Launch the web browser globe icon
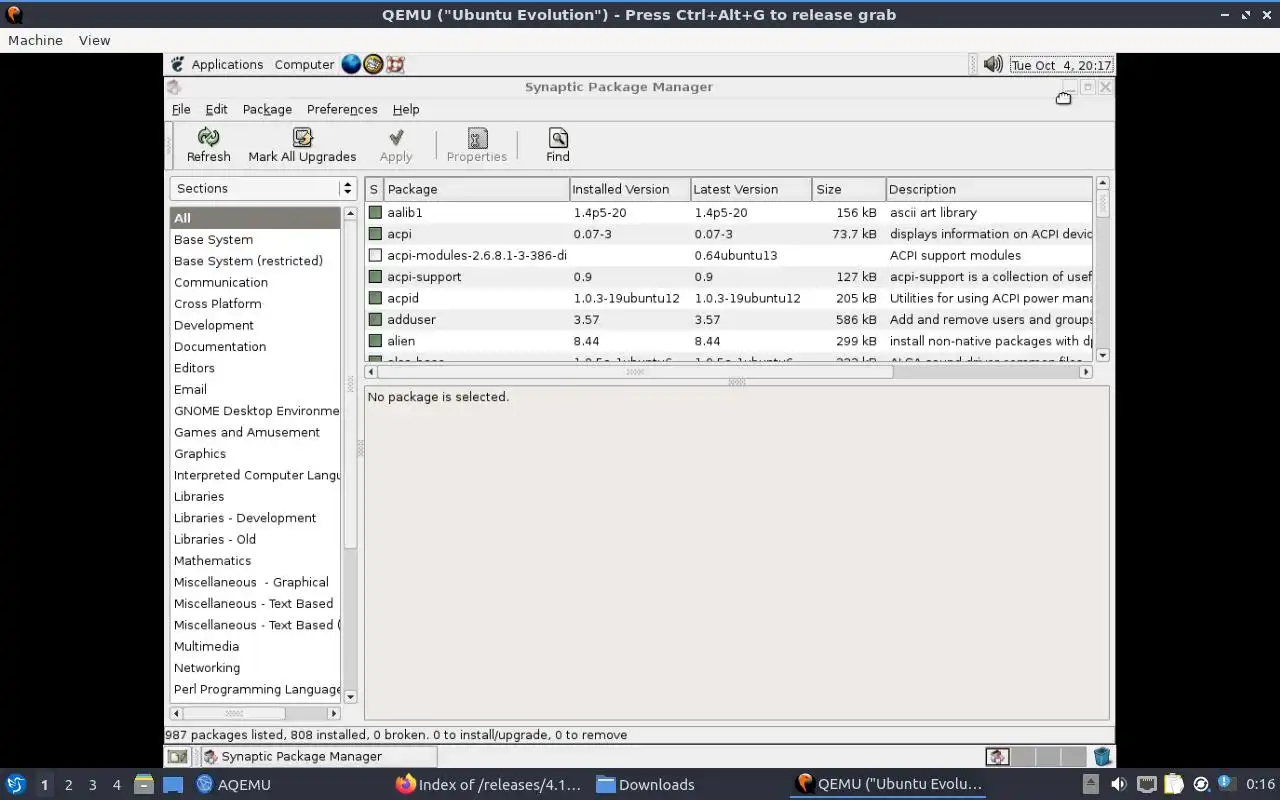The height and width of the screenshot is (800, 1280). (351, 64)
